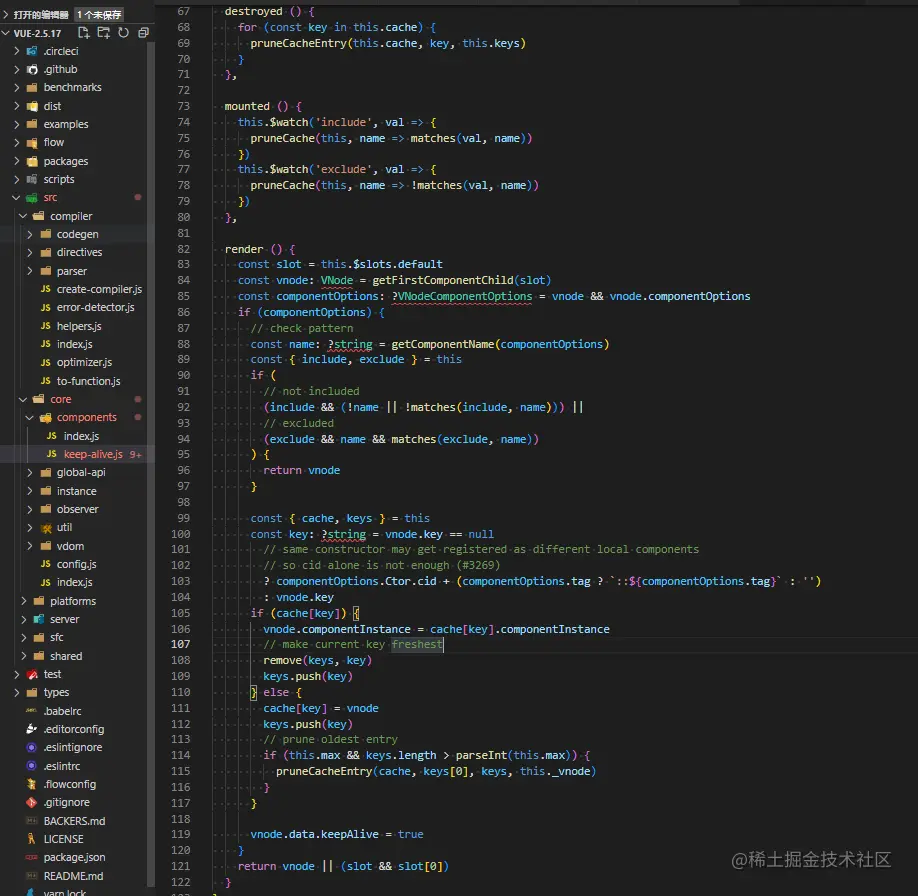Click the New File icon in explorer header
The width and height of the screenshot is (918, 896).
click(84, 33)
